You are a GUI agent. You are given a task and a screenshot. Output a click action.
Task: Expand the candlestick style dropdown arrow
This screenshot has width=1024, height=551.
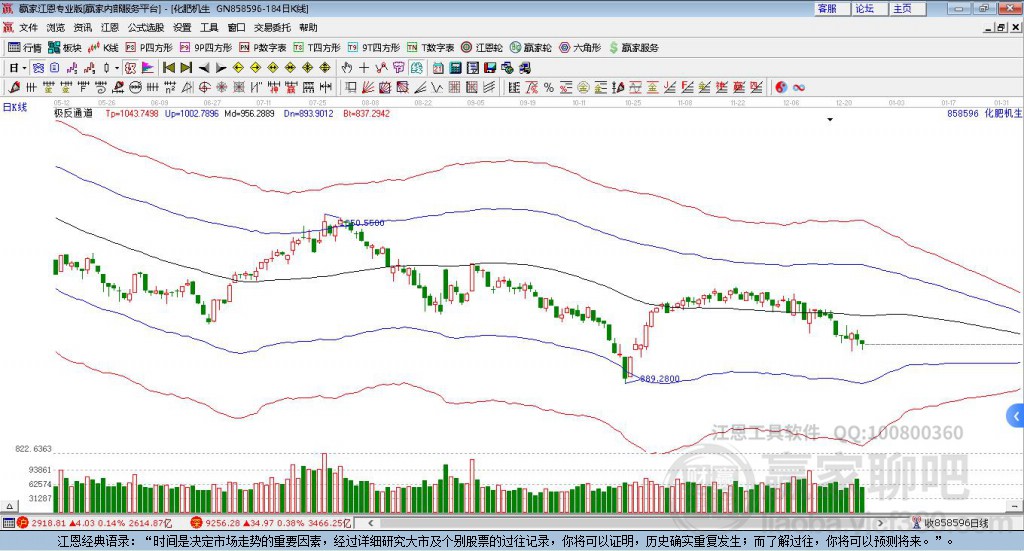(x=117, y=68)
